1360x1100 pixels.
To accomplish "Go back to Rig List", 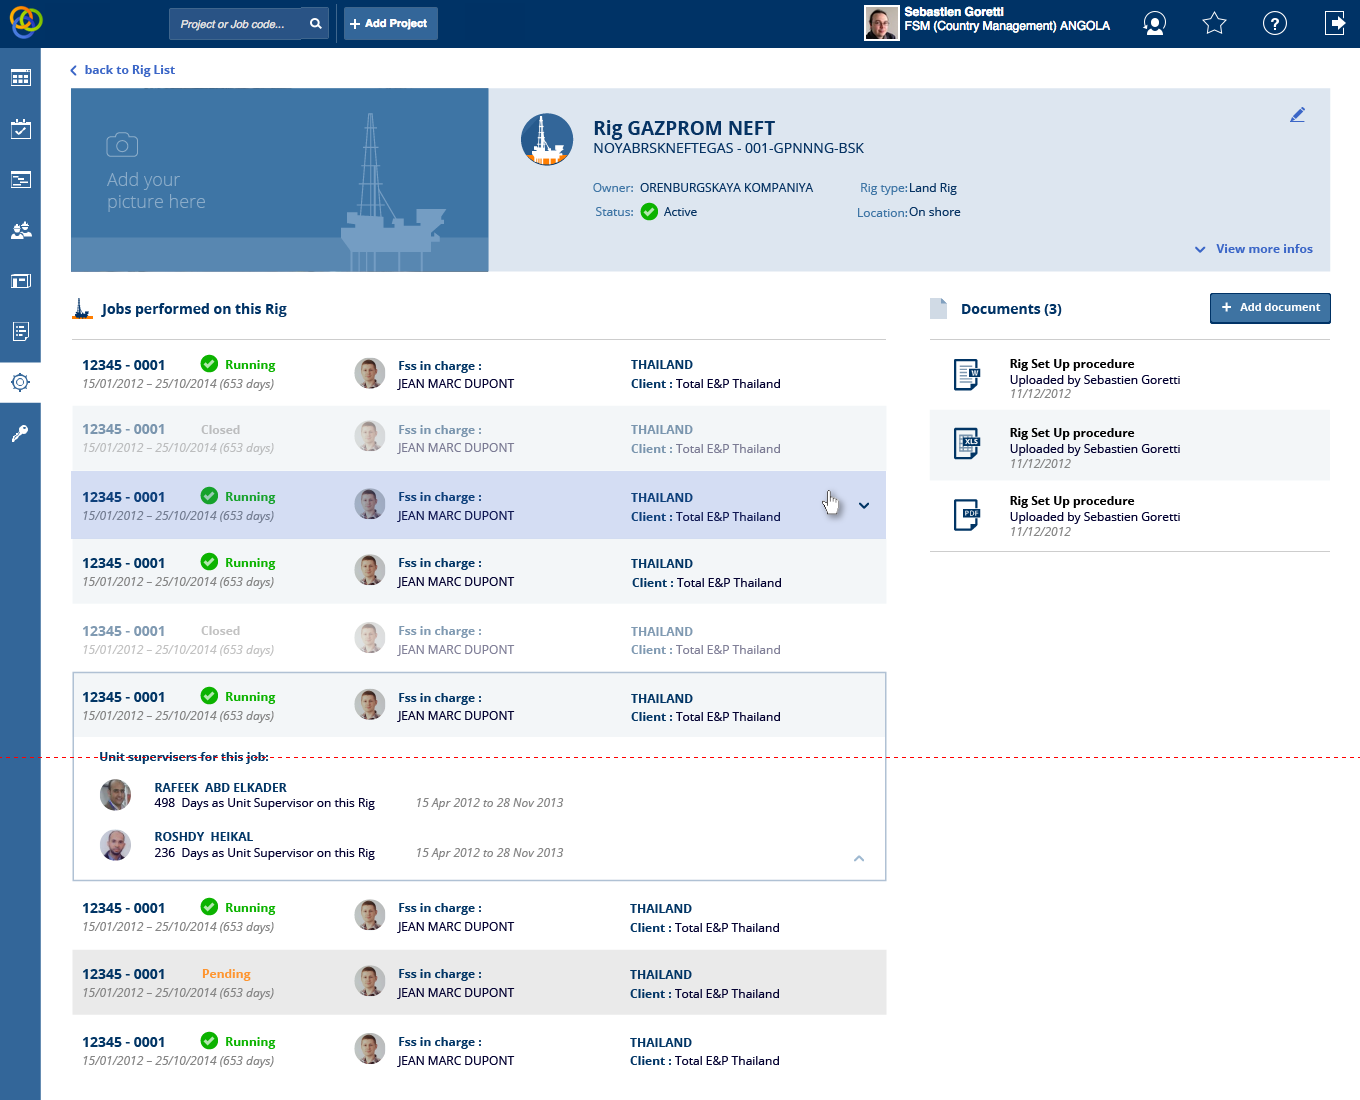I will click(122, 70).
